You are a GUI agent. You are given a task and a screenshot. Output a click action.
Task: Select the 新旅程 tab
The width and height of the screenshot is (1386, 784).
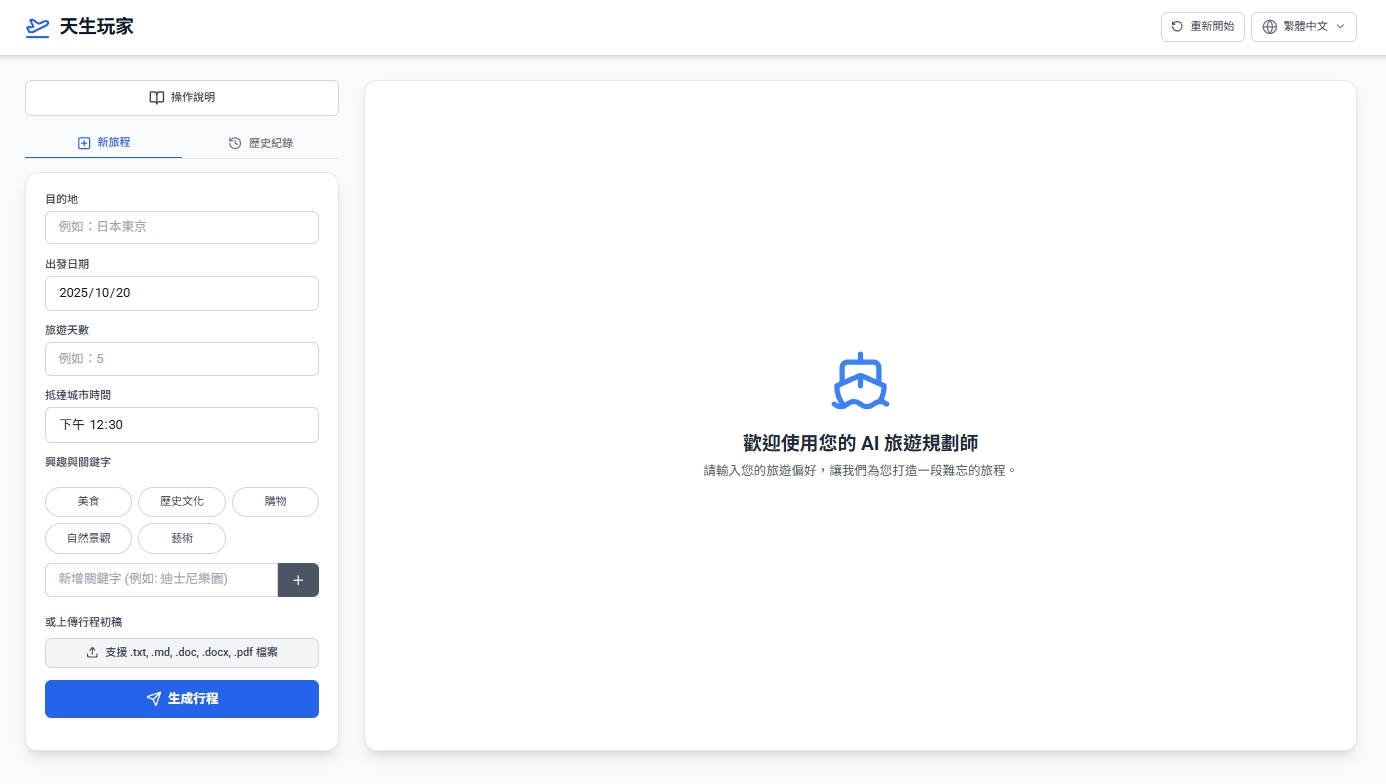coord(104,143)
